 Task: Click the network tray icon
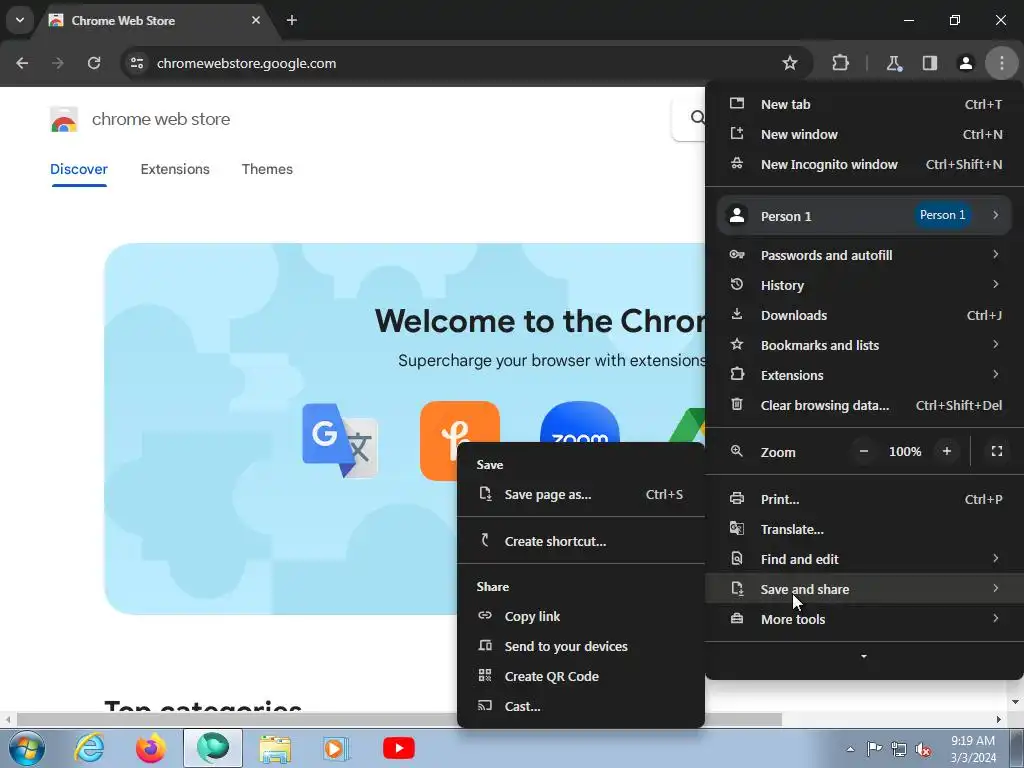tap(899, 749)
